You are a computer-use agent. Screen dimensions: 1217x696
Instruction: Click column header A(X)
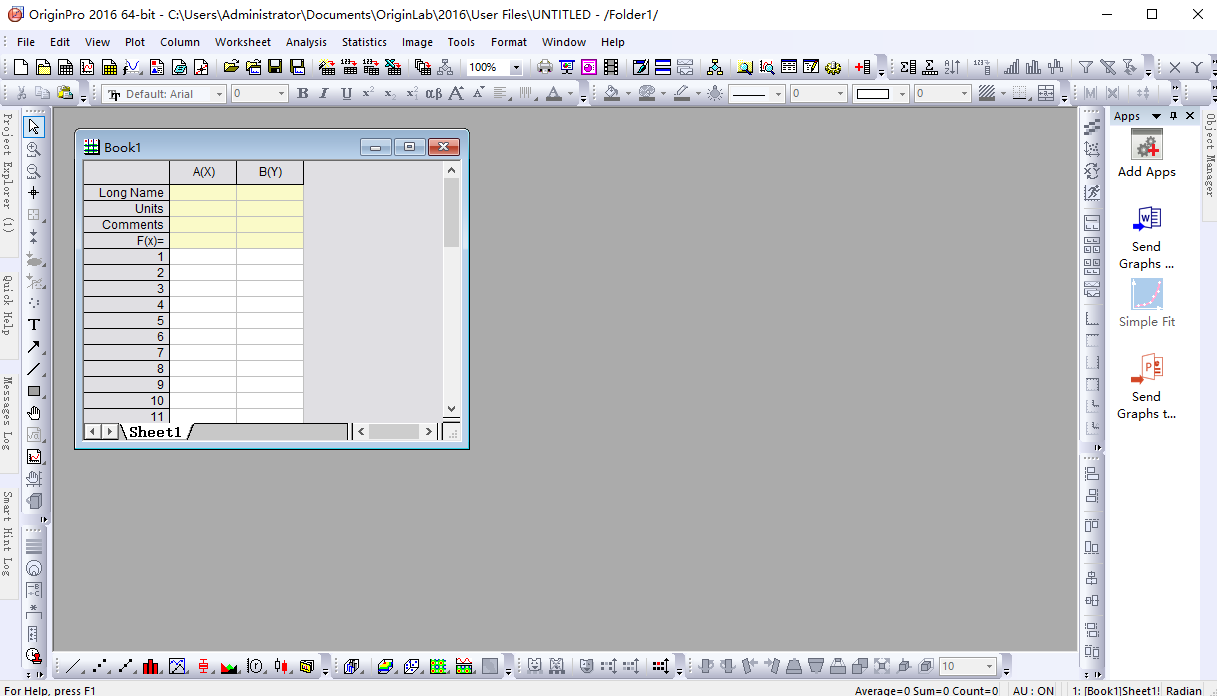coord(203,172)
